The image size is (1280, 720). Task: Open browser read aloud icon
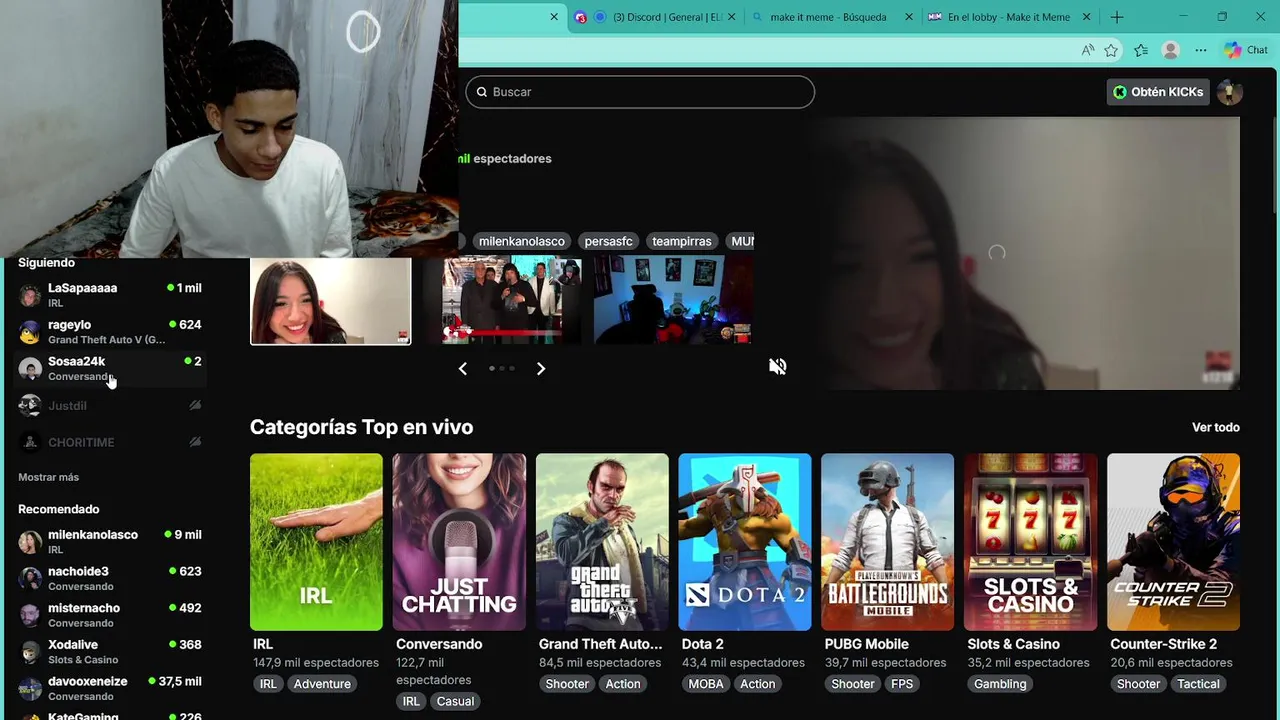(1087, 50)
